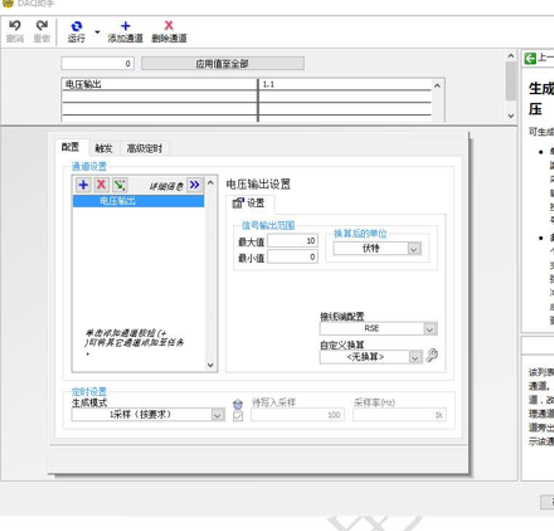This screenshot has height=531, width=554.
Task: Open the dropdown arrow next to 运行
Action: [x=97, y=32]
